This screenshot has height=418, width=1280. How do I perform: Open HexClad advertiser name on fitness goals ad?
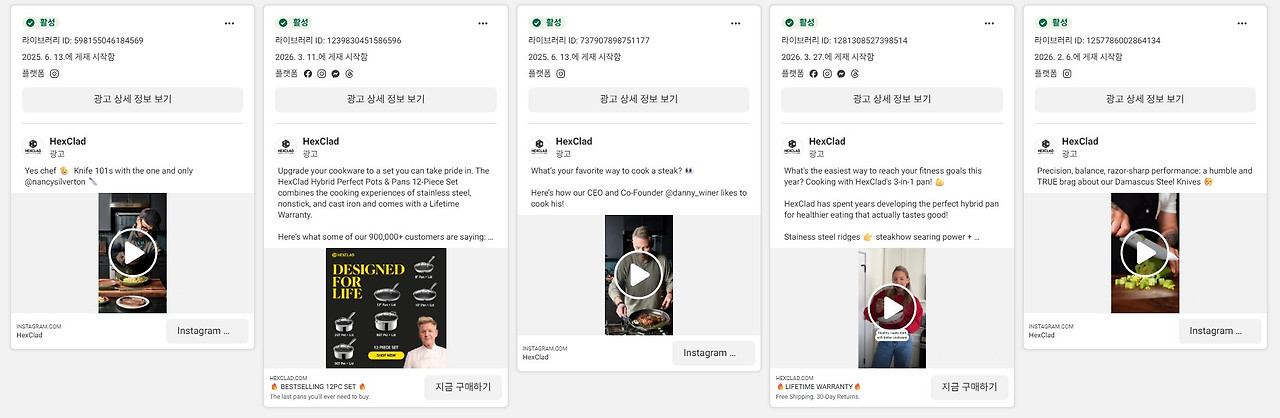tap(827, 142)
